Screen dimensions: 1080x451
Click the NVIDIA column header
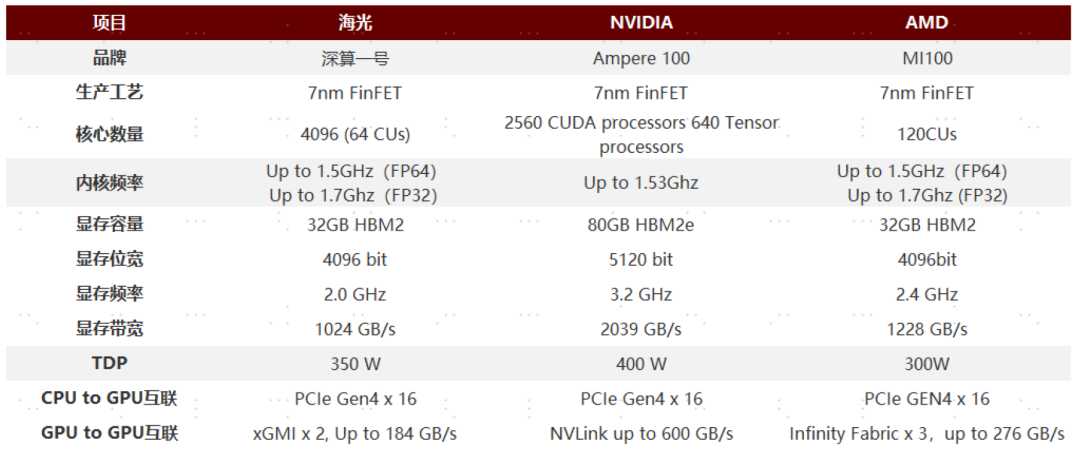pyautogui.click(x=641, y=22)
